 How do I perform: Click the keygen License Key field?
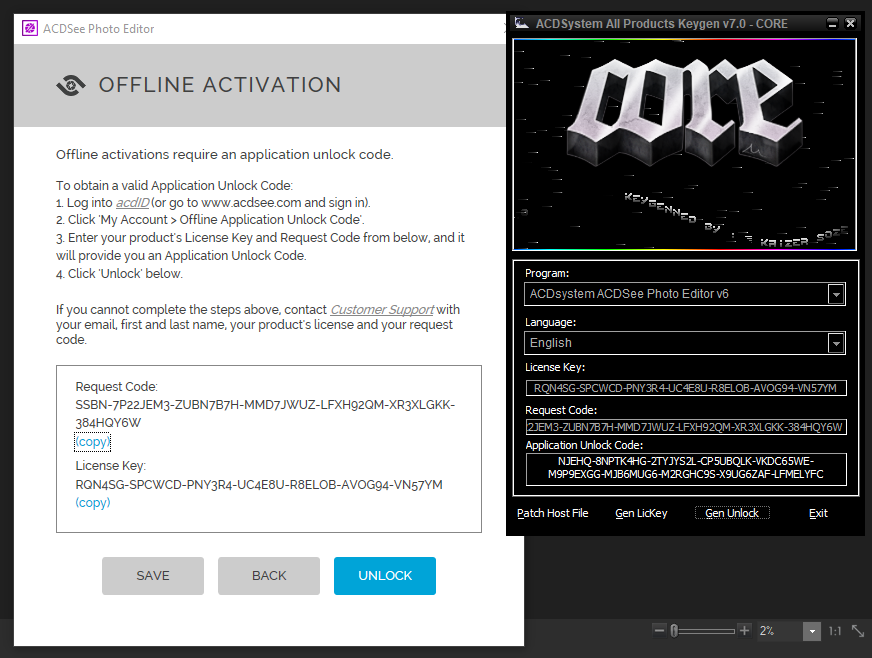[x=686, y=388]
